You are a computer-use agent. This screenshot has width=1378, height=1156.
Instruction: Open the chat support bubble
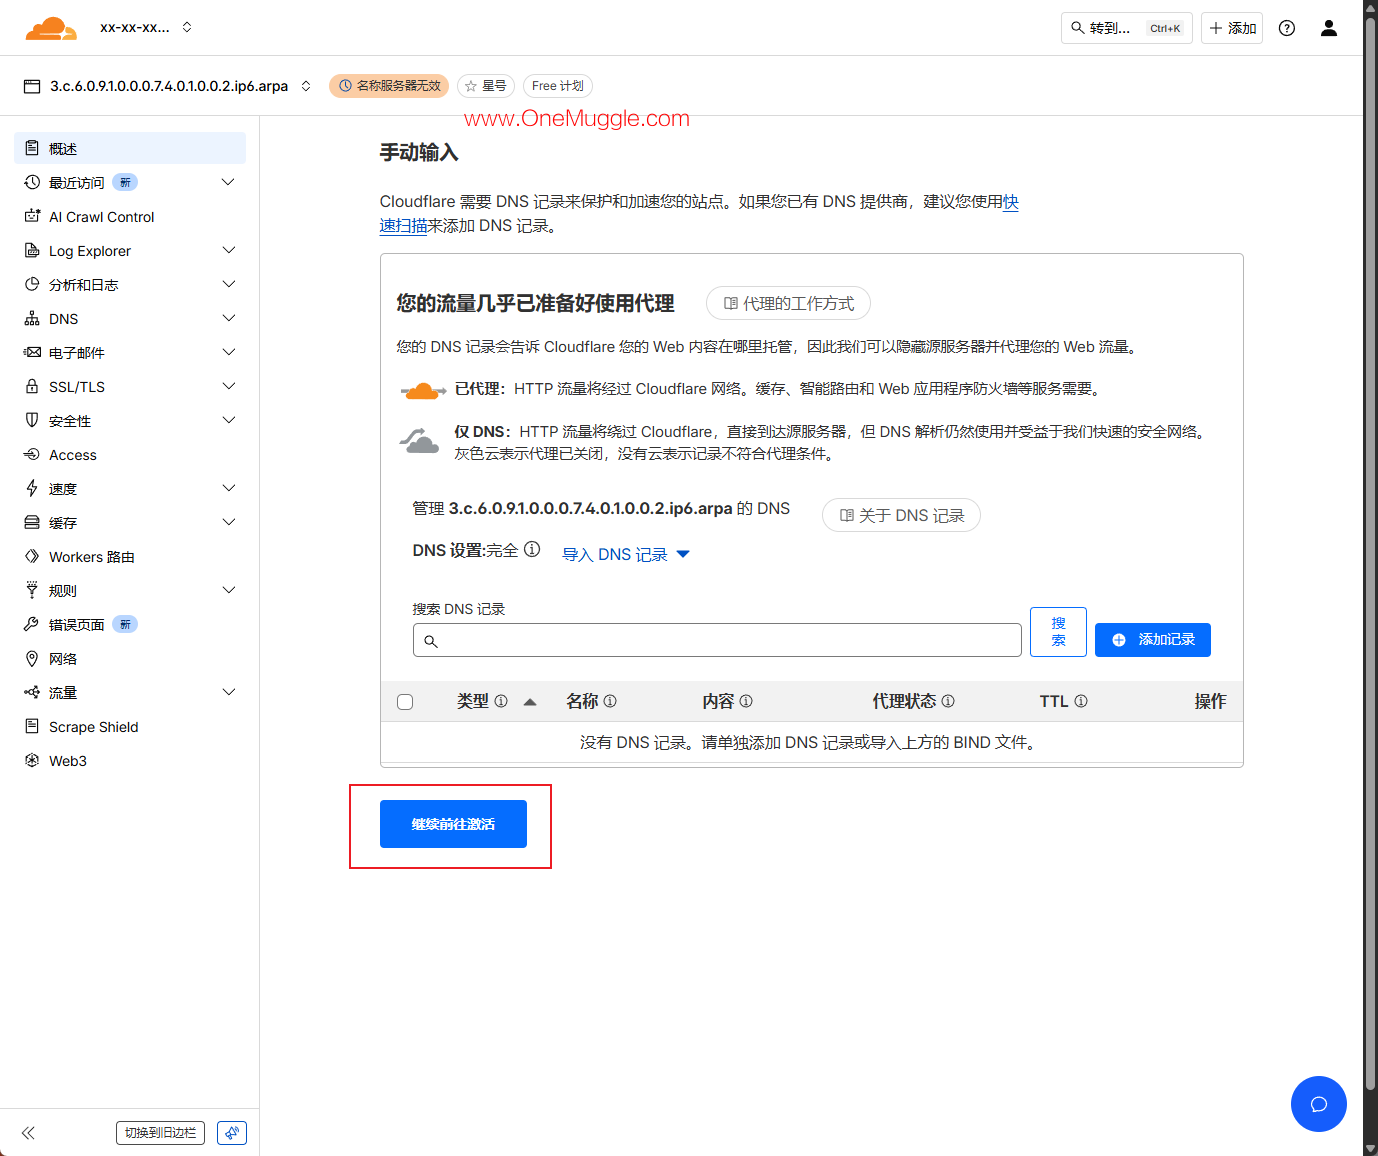[1319, 1104]
